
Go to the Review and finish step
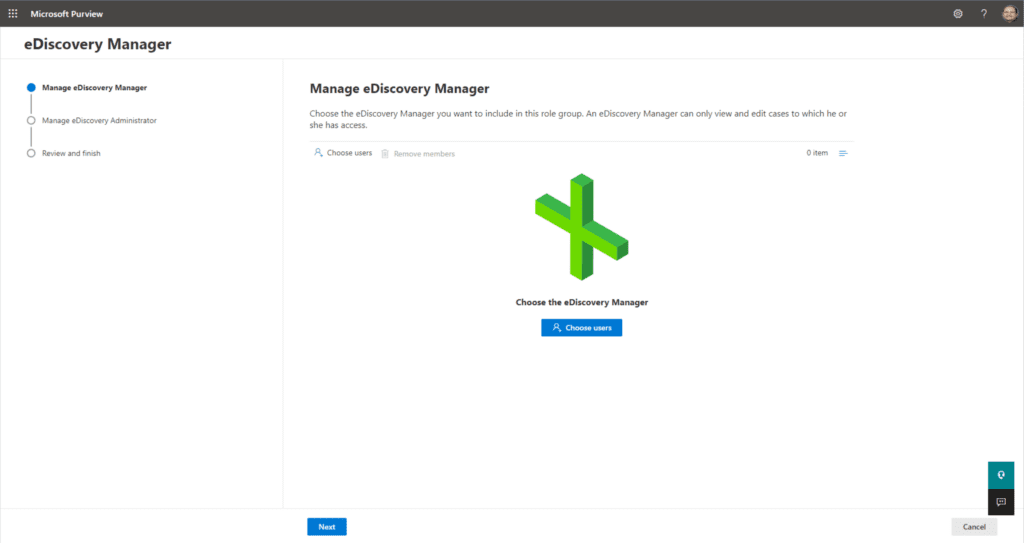(x=63, y=153)
